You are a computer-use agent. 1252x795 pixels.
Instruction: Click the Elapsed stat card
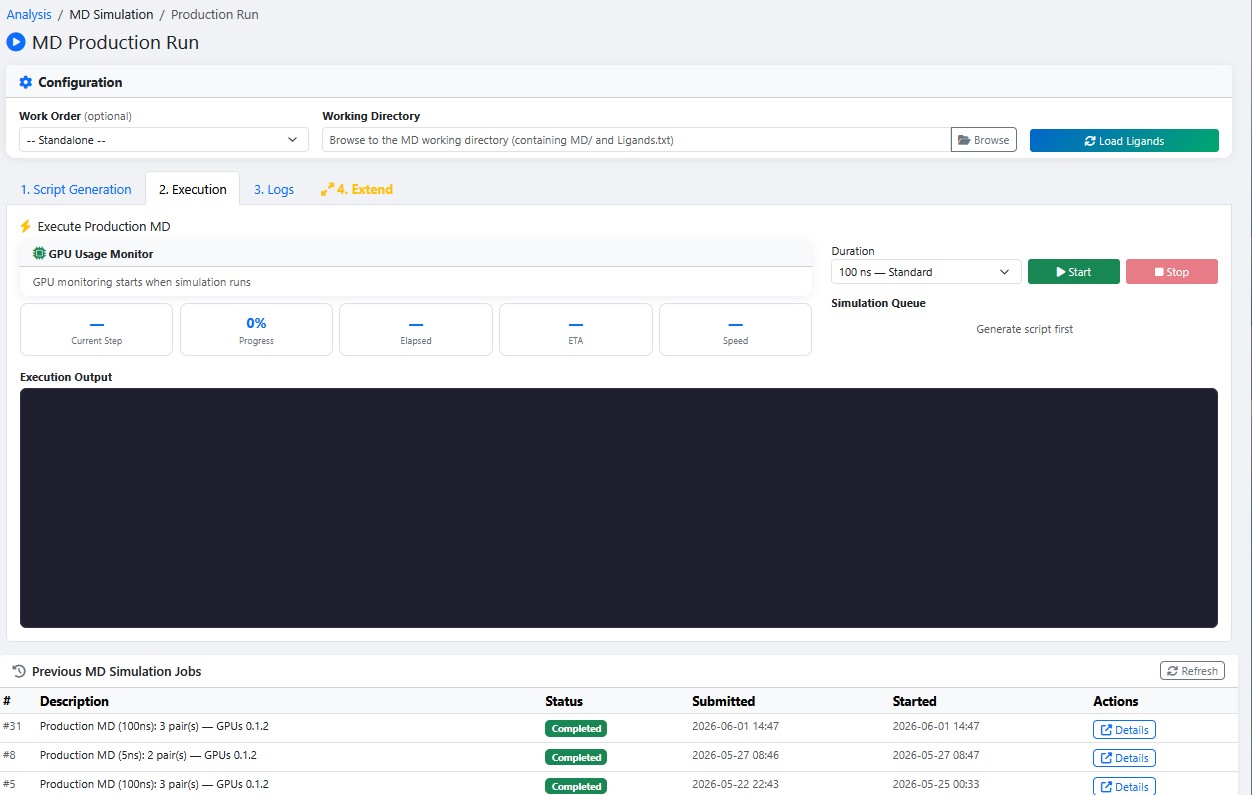coord(416,330)
